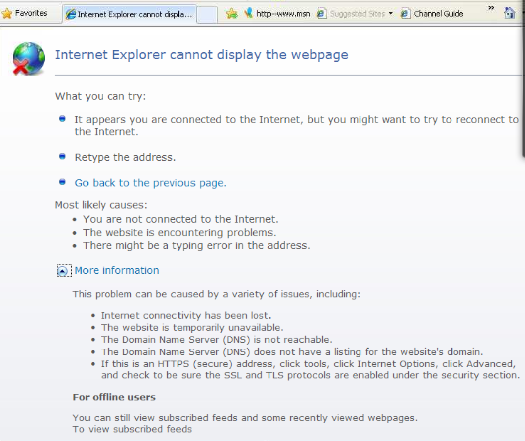Click the Add to Favorites Bar star icon
525x441 pixels.
pyautogui.click(x=231, y=14)
